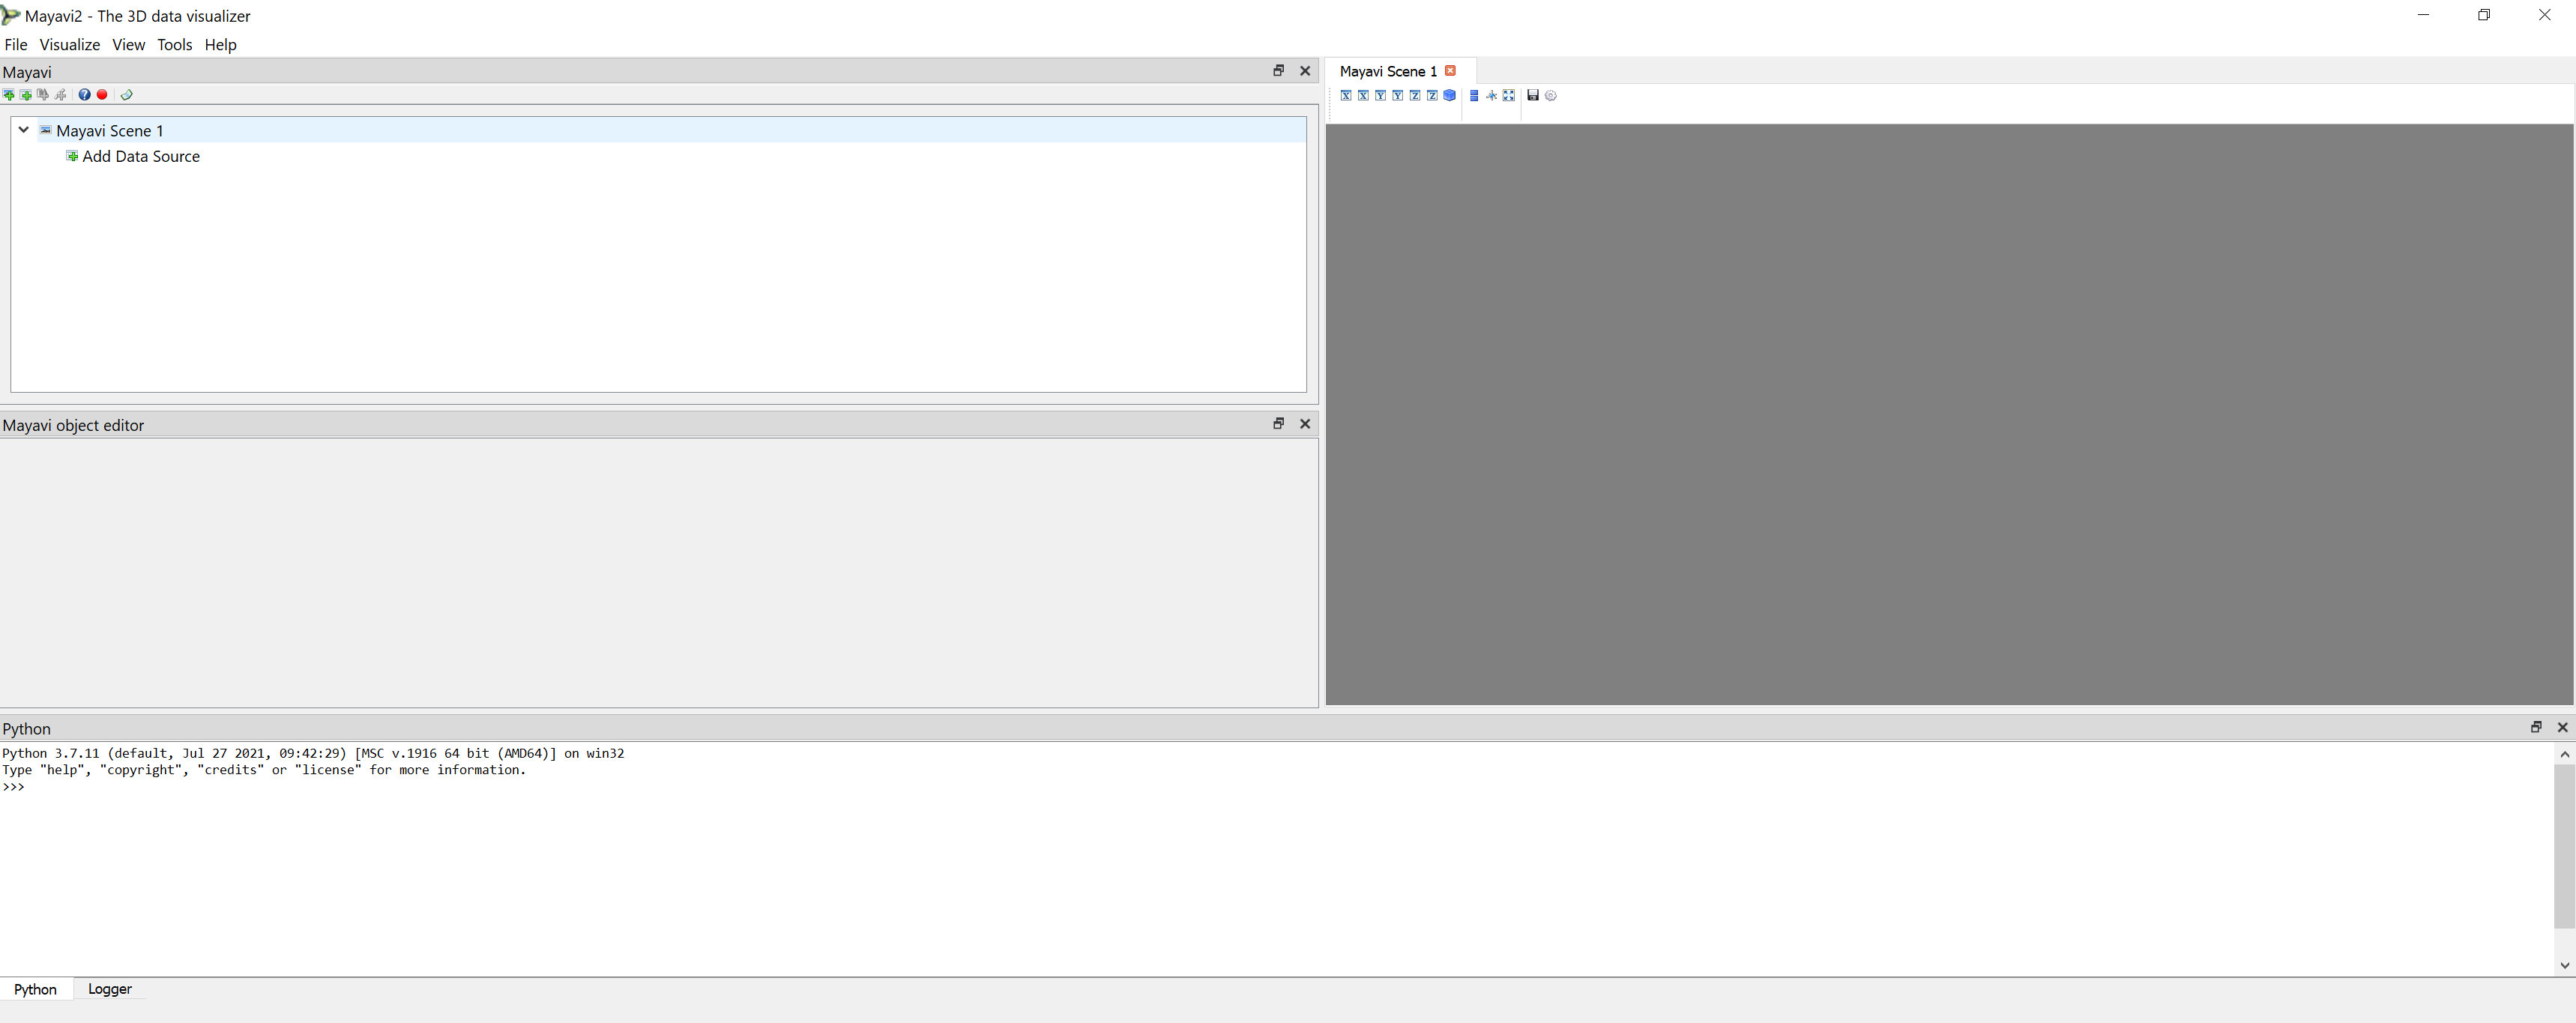
Task: Open the Visualize menu
Action: pos(69,45)
